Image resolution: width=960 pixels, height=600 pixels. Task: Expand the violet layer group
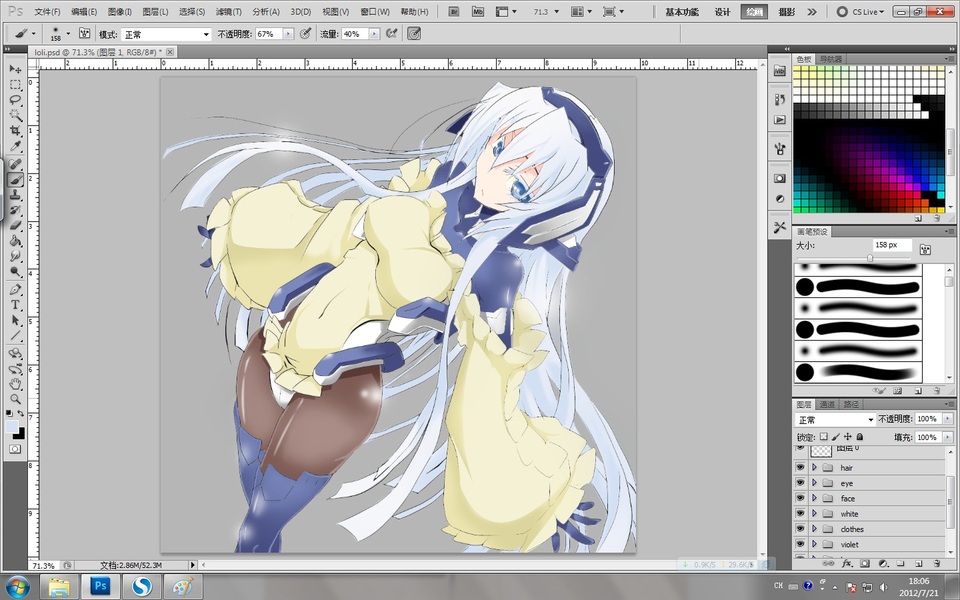coord(814,544)
